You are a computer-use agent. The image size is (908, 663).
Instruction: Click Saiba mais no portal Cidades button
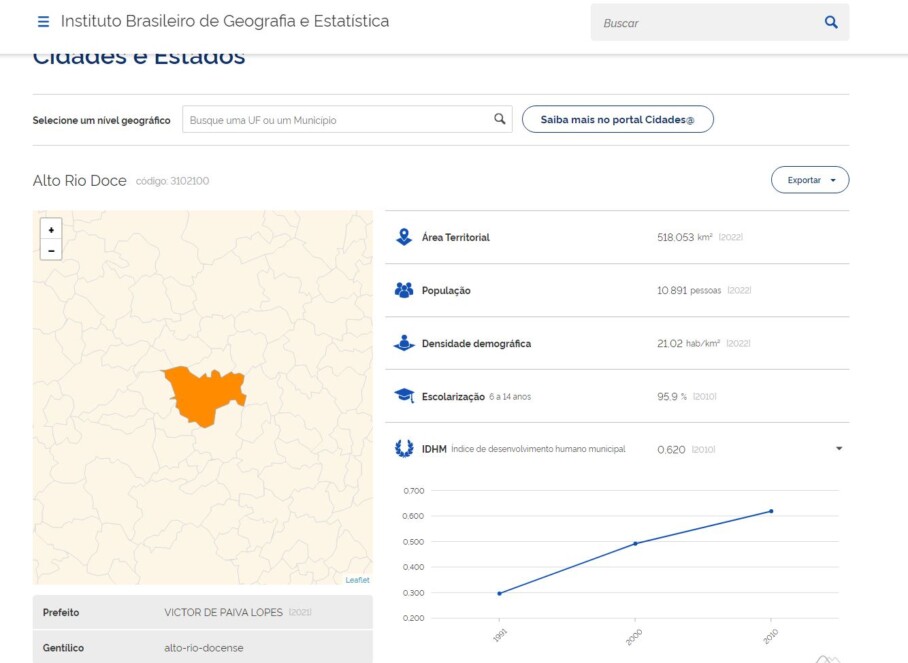point(617,119)
